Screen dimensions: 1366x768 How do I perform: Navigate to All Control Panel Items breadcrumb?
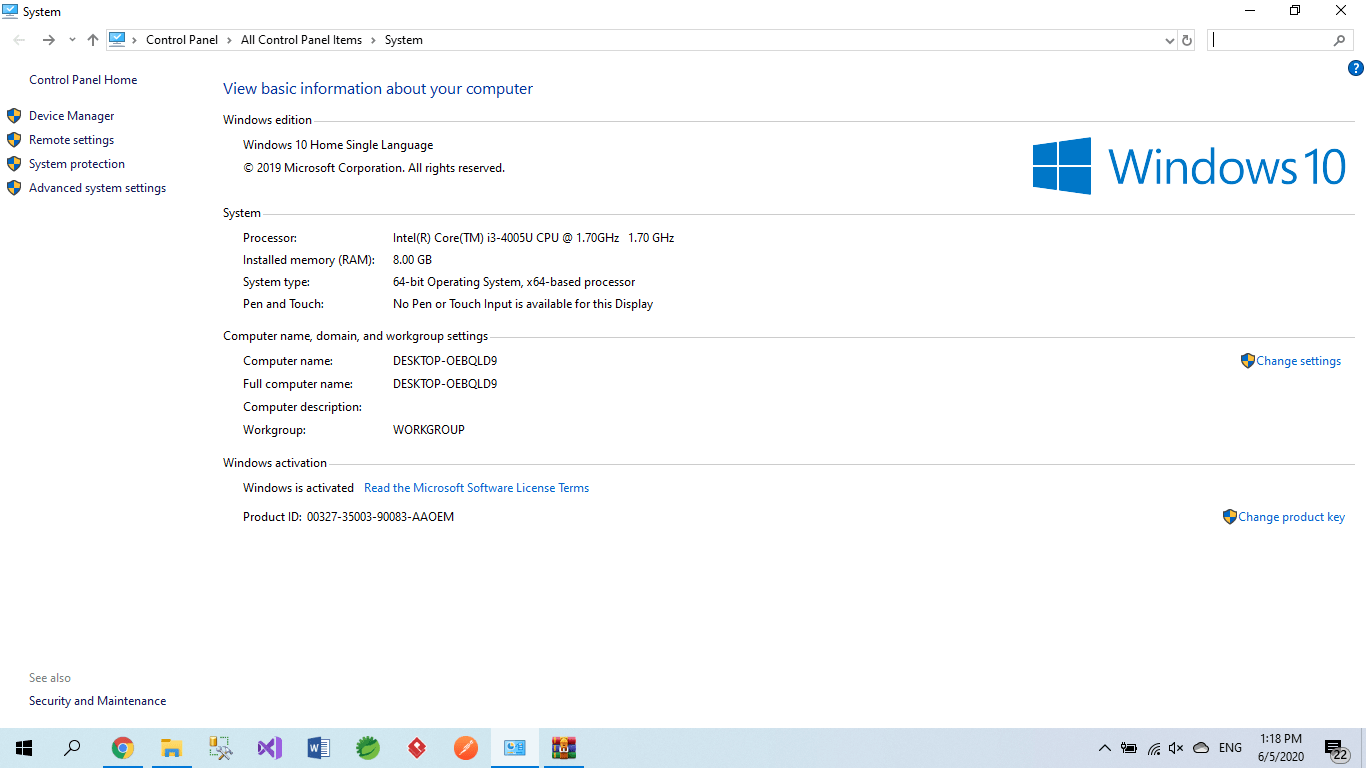[x=302, y=40]
